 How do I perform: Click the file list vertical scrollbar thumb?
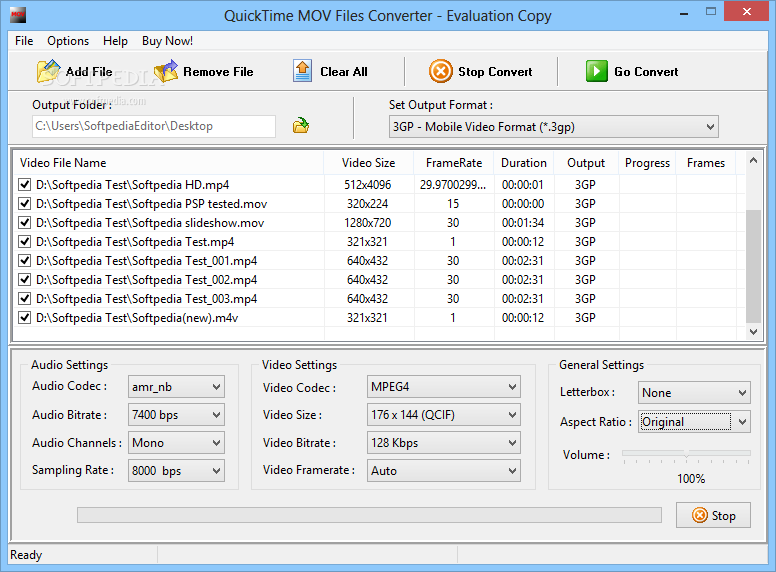coord(753,267)
